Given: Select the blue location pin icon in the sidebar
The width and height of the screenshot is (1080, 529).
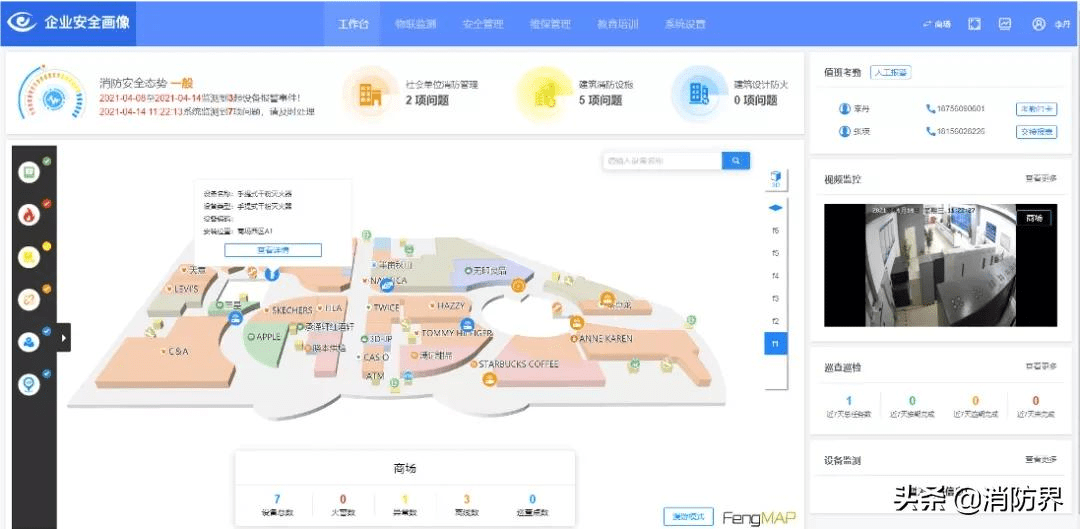Looking at the screenshot, I should [29, 384].
